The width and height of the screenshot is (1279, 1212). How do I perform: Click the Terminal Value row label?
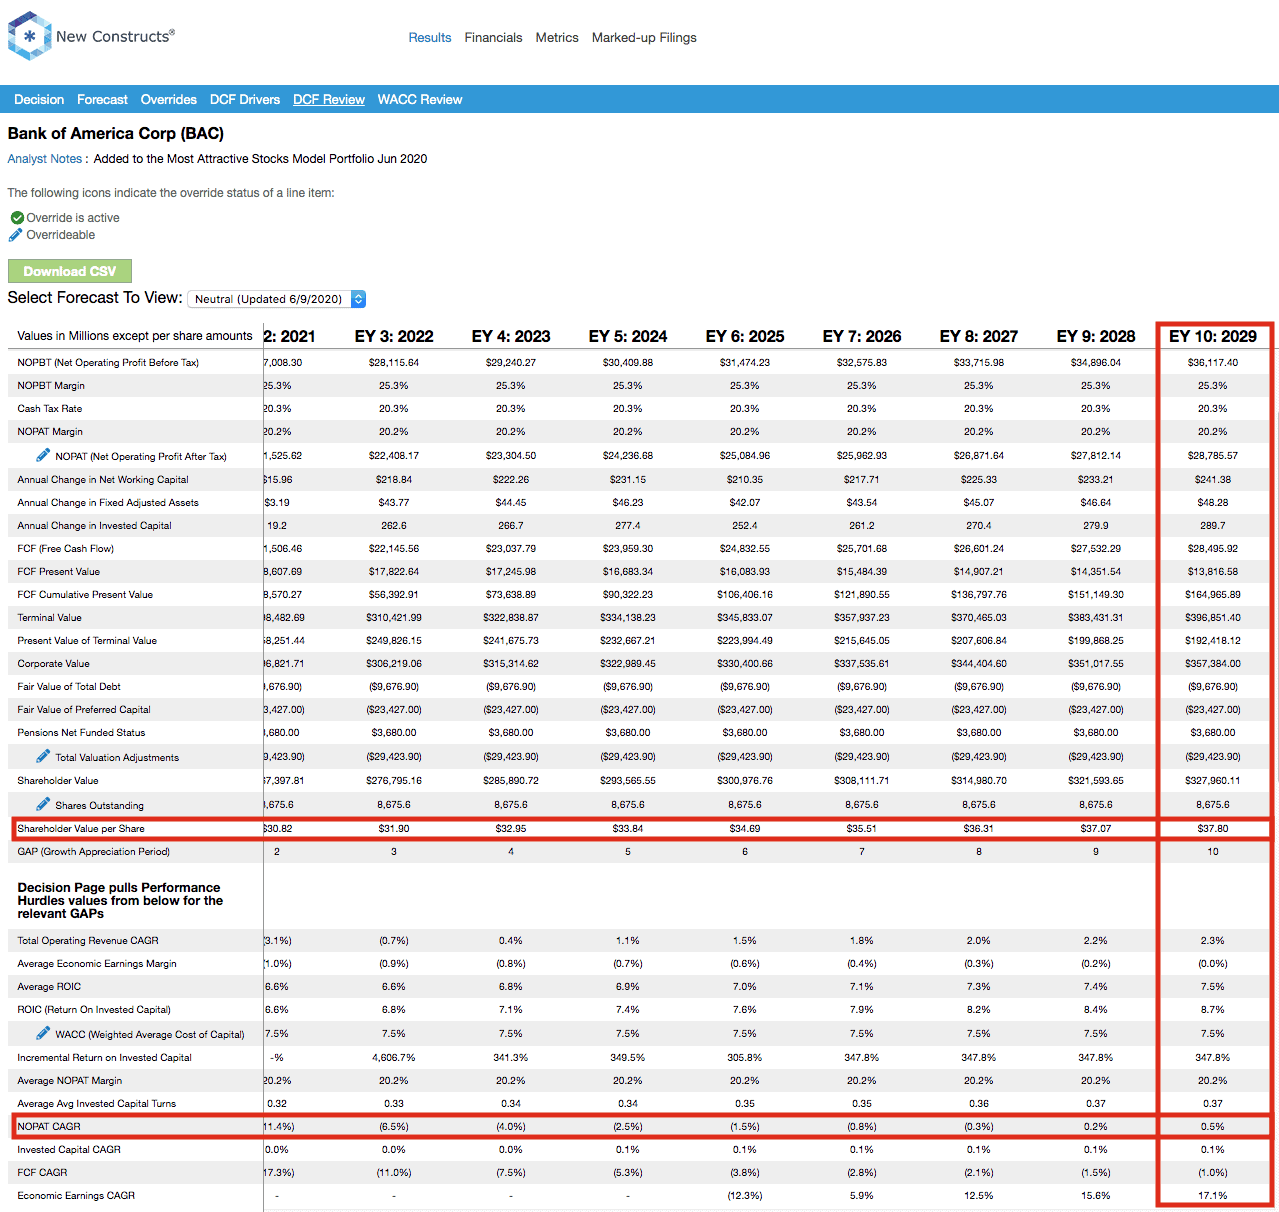(x=50, y=618)
